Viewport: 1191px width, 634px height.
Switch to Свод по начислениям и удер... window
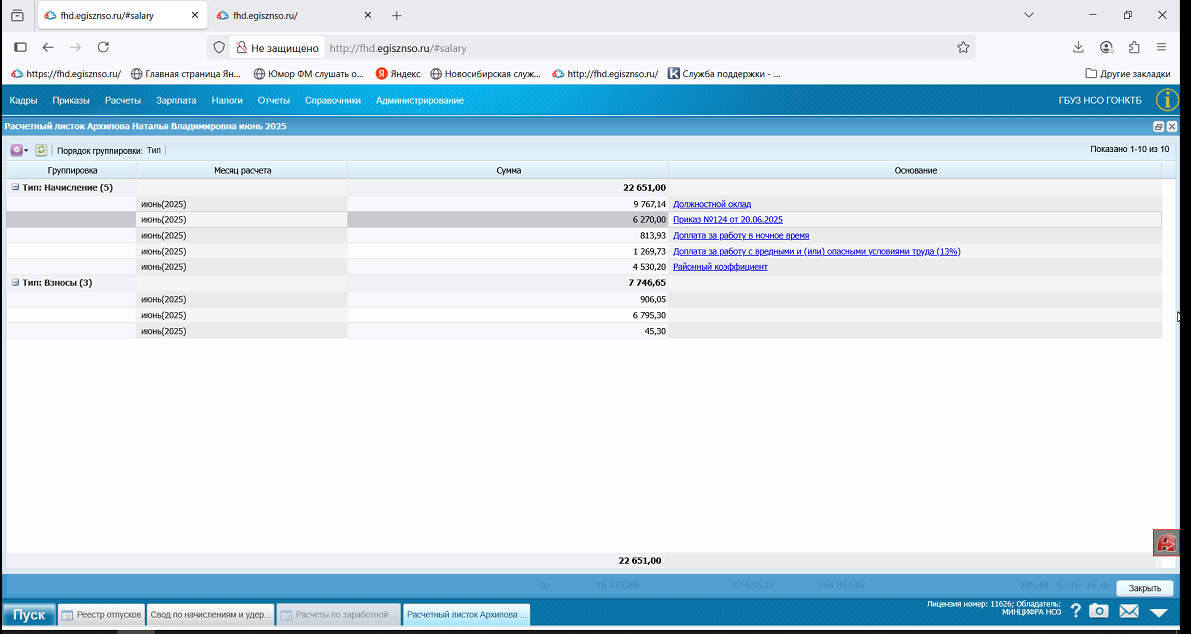(211, 614)
